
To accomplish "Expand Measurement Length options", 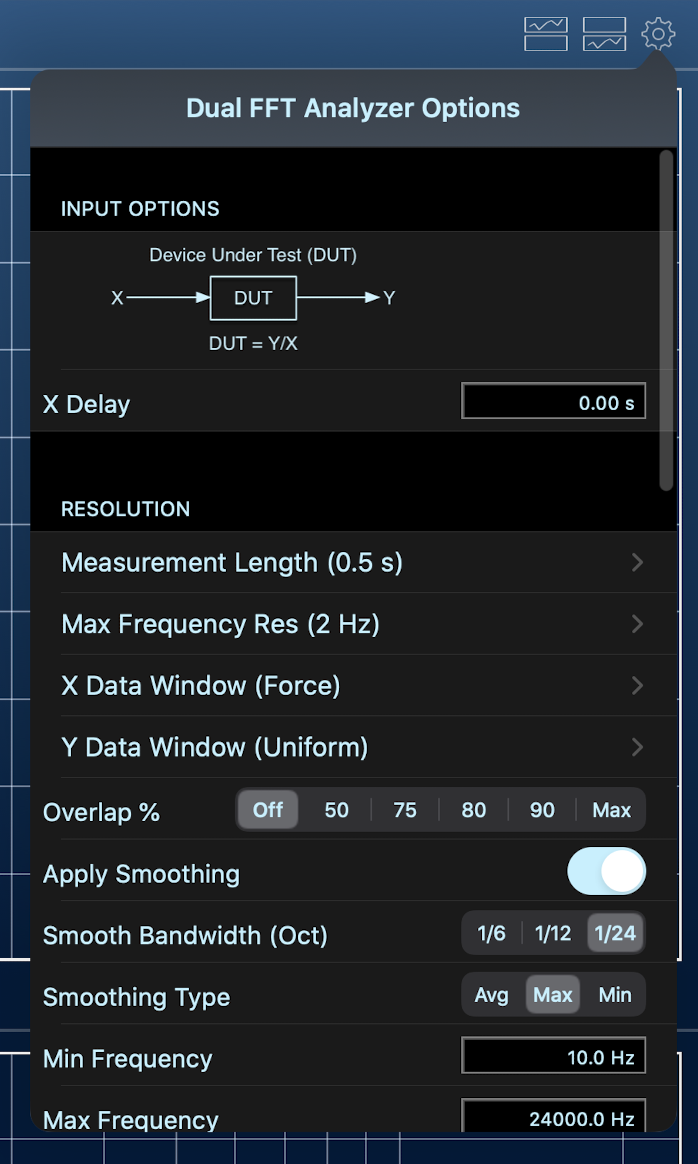I will tap(350, 563).
